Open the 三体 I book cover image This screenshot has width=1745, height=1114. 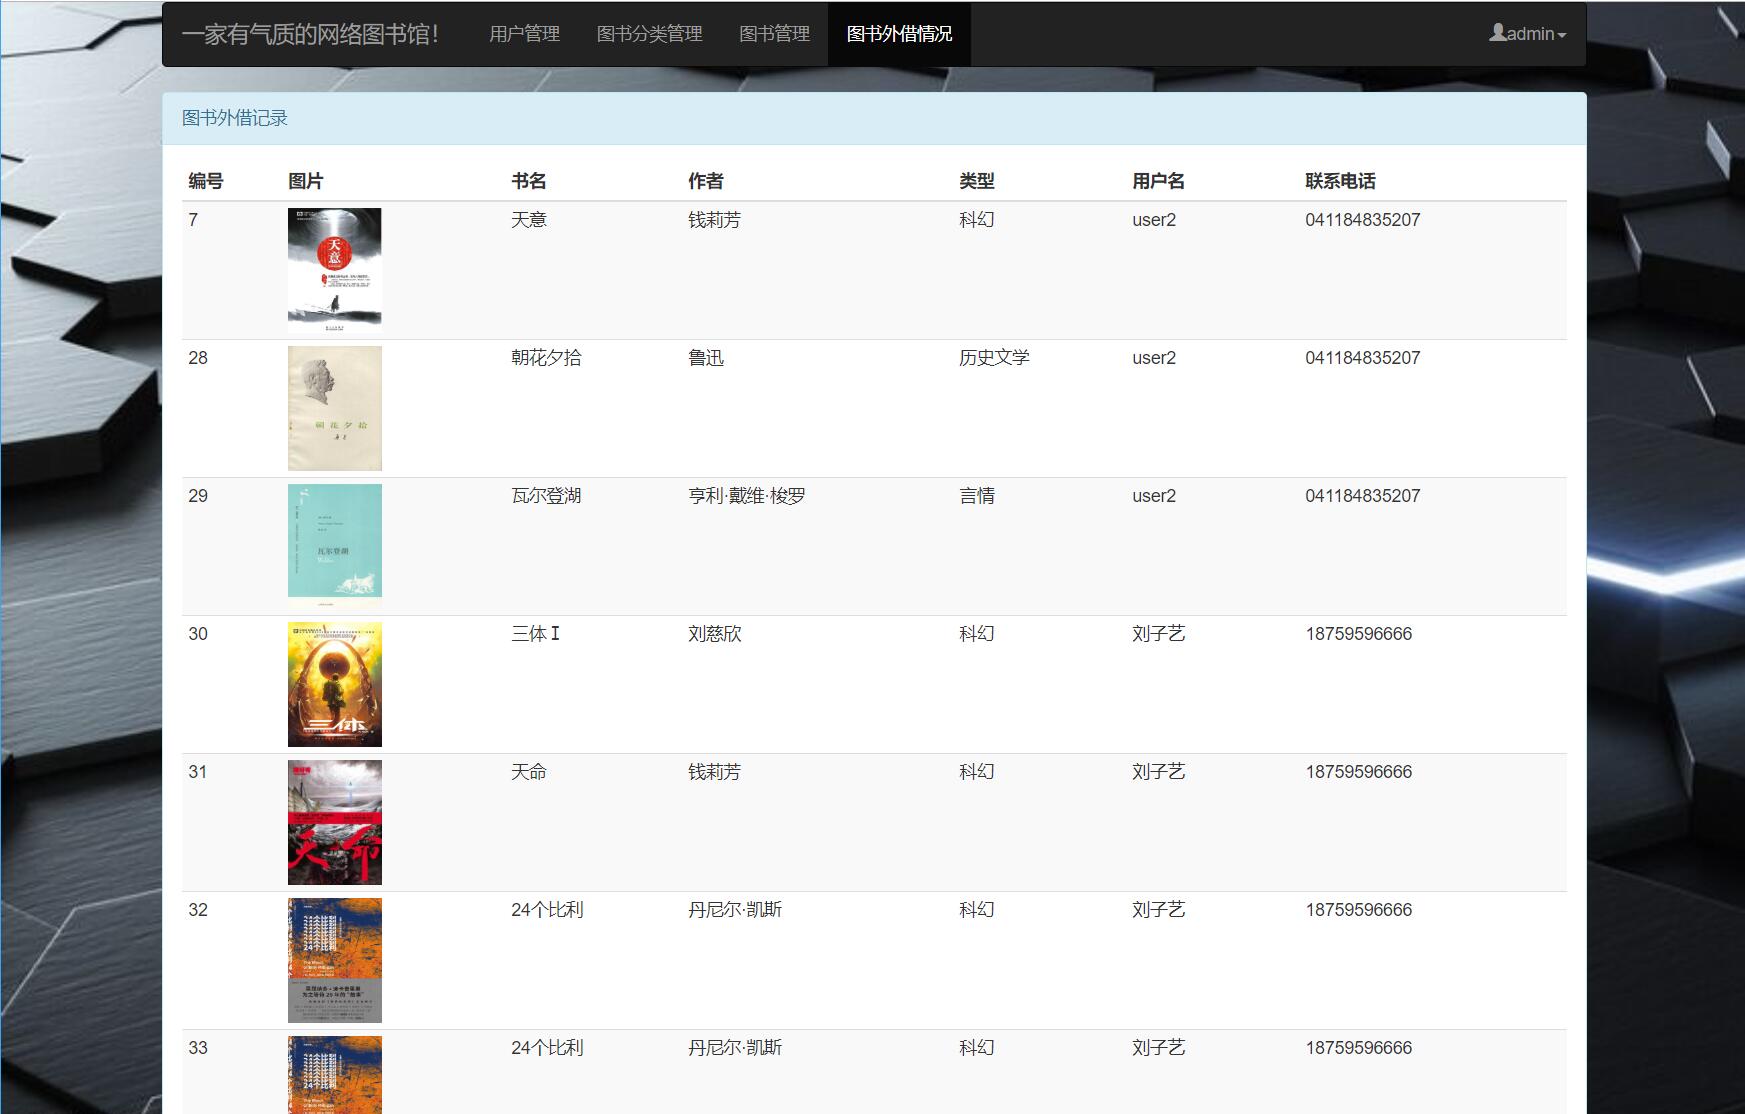[334, 684]
